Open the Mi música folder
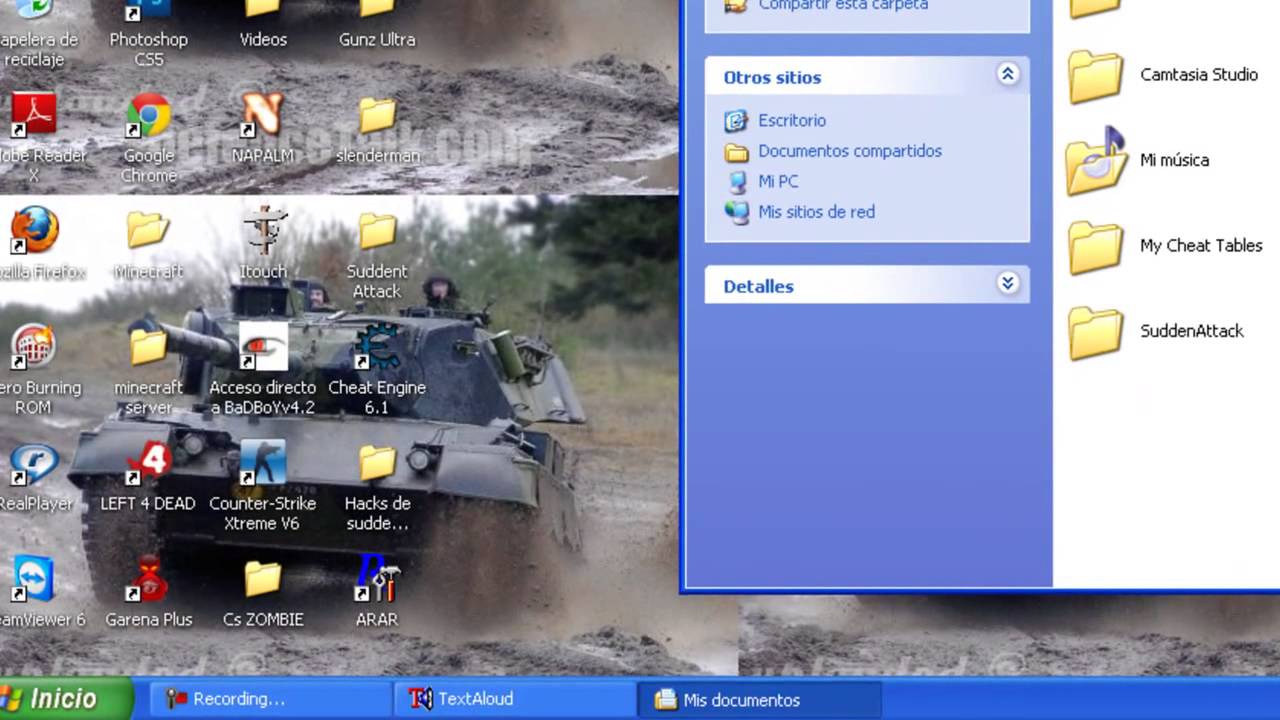Image resolution: width=1280 pixels, height=720 pixels. pyautogui.click(x=1138, y=160)
